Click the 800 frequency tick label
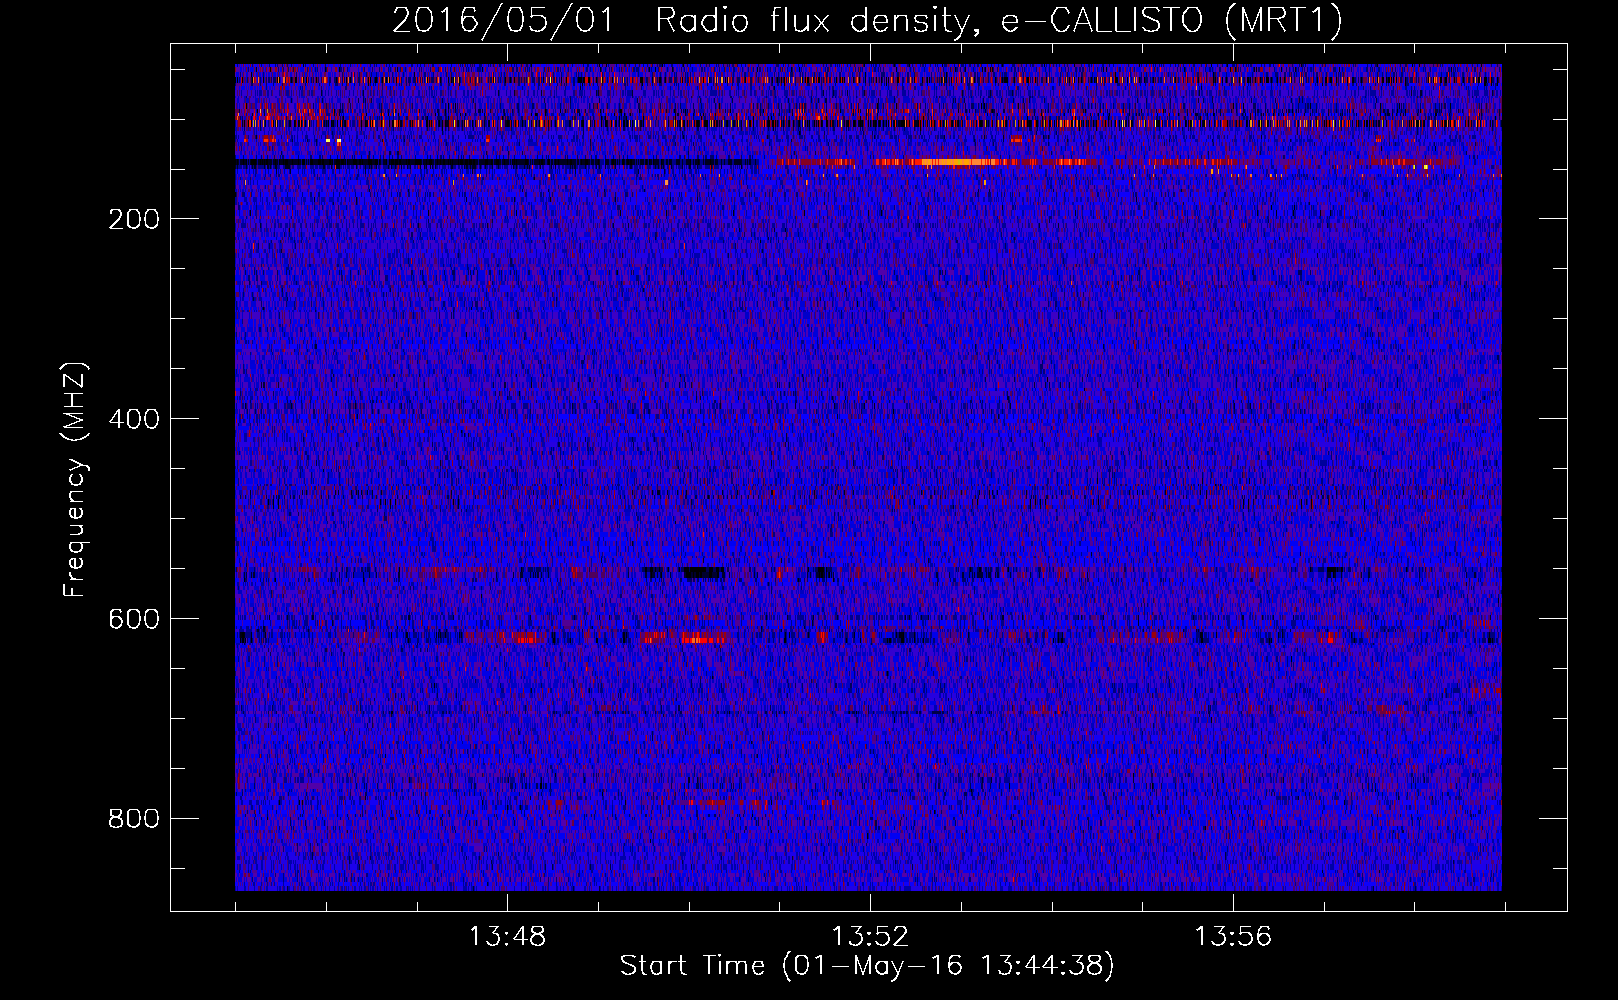The width and height of the screenshot is (1618, 1000). click(x=134, y=819)
